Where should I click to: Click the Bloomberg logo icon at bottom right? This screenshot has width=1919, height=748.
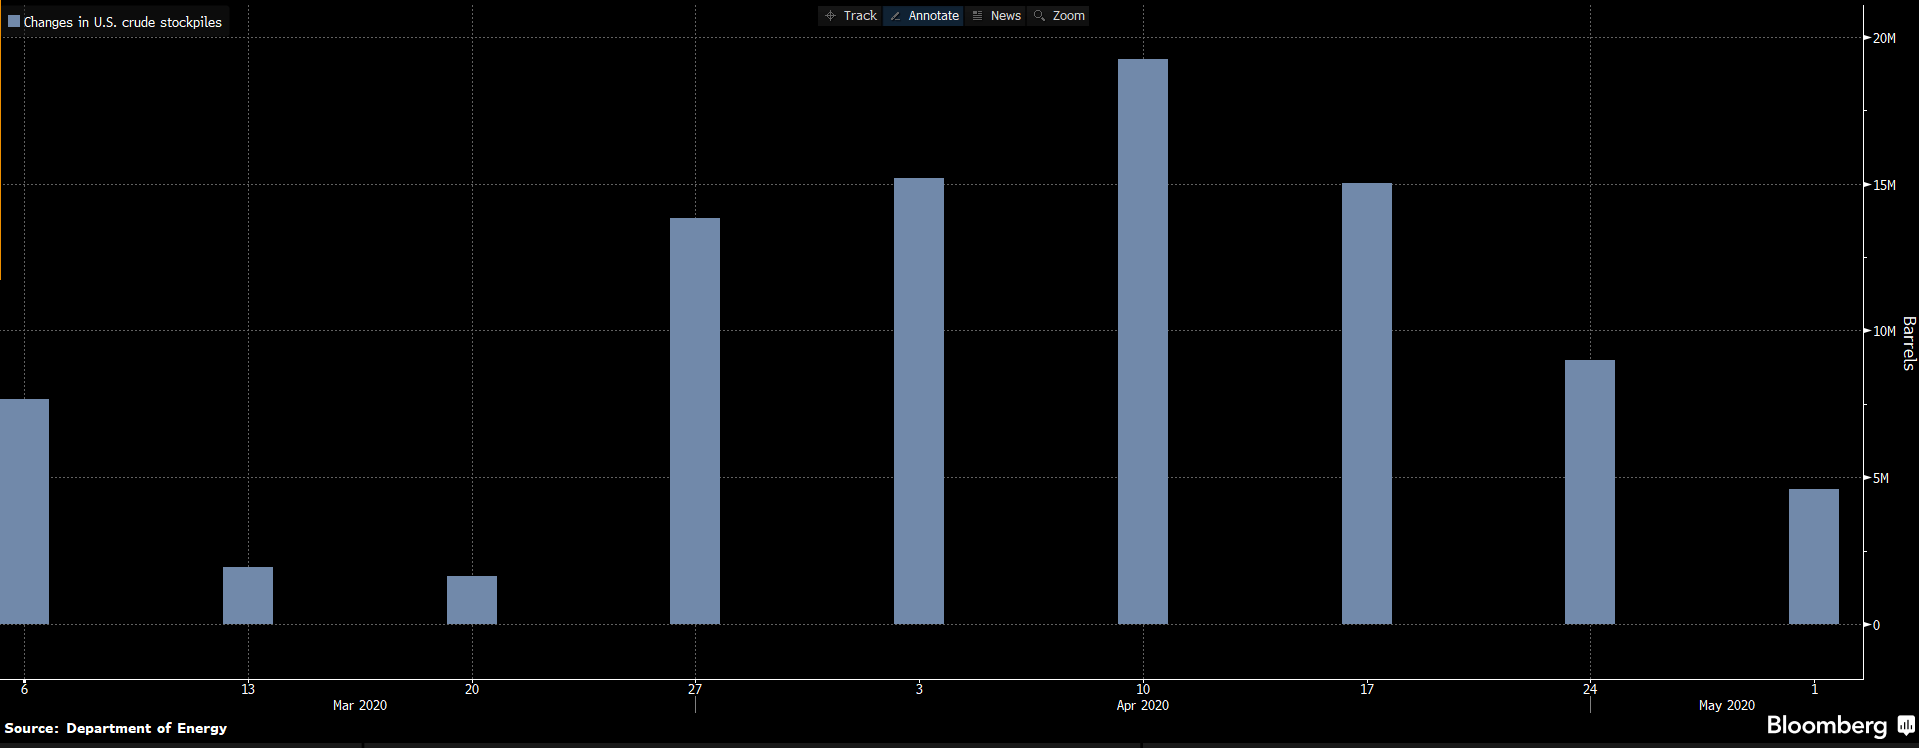coord(1906,726)
